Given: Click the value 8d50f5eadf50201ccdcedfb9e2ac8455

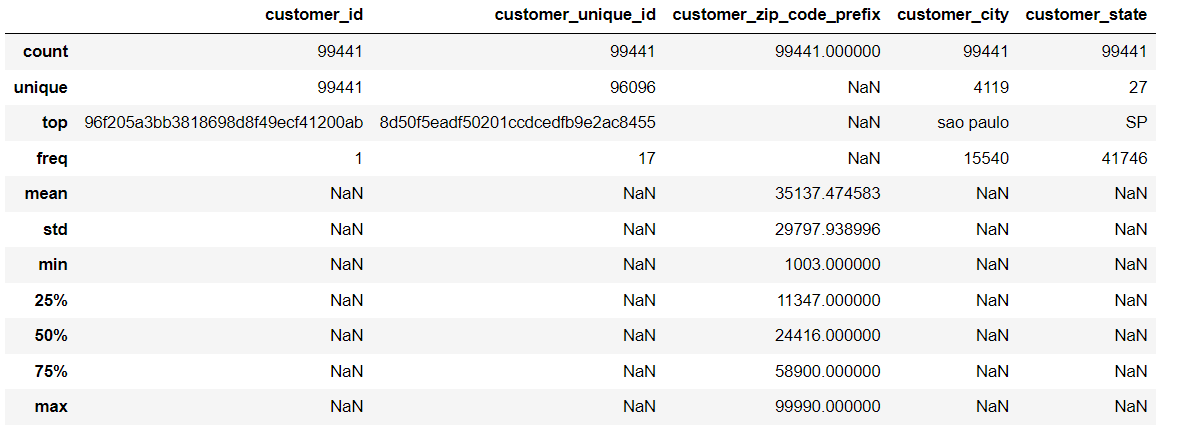Looking at the screenshot, I should (x=517, y=122).
